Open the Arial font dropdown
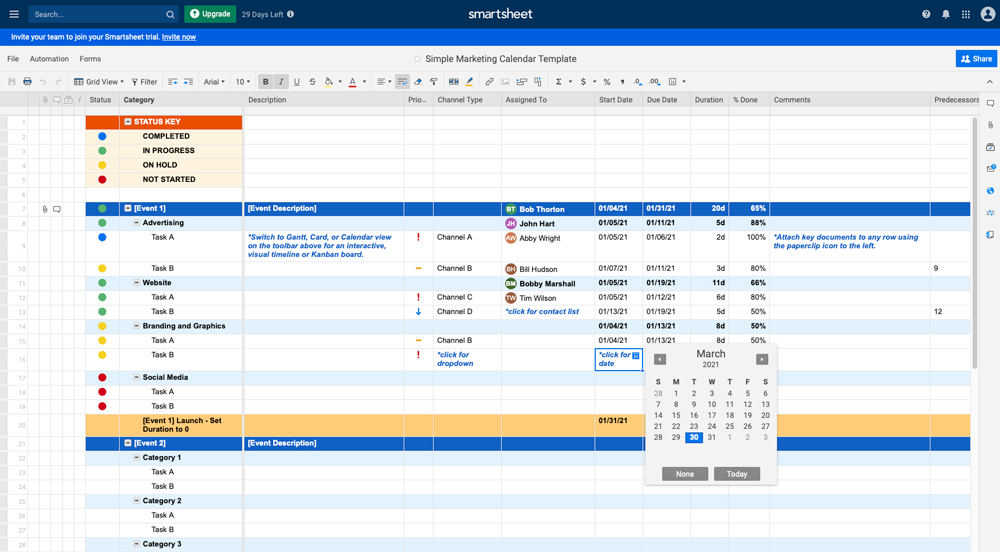This screenshot has width=1000, height=552. pyautogui.click(x=214, y=82)
